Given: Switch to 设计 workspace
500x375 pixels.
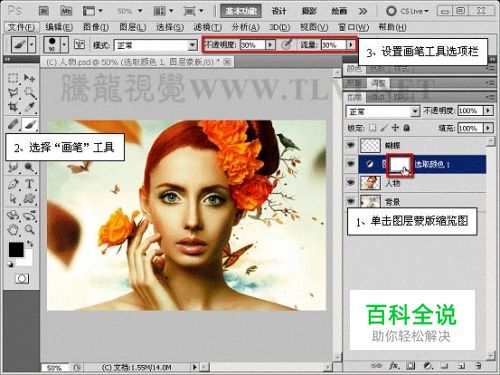Looking at the screenshot, I should tap(279, 11).
